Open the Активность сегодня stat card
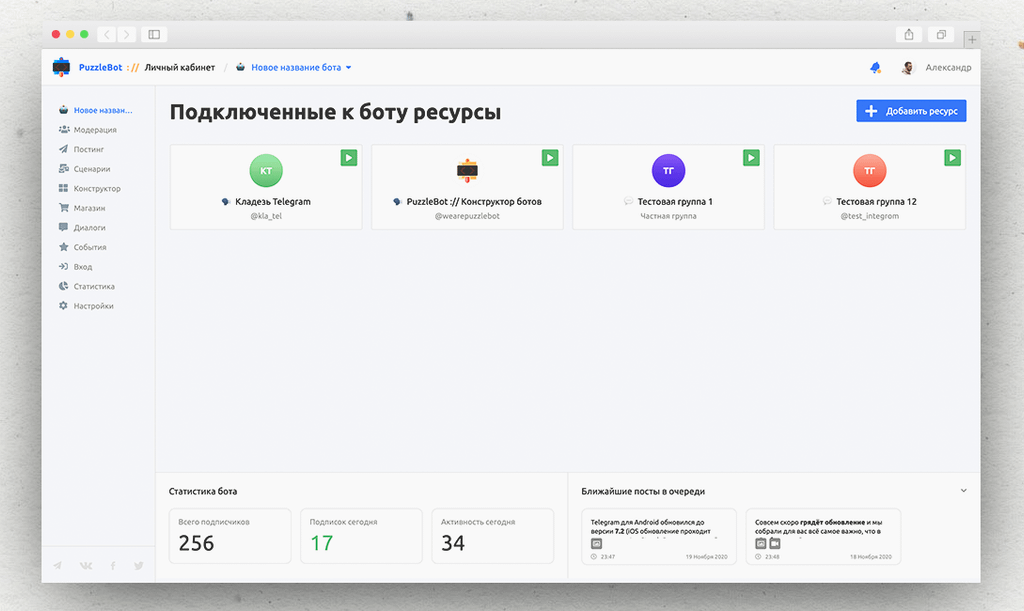Image resolution: width=1024 pixels, height=611 pixels. click(492, 536)
